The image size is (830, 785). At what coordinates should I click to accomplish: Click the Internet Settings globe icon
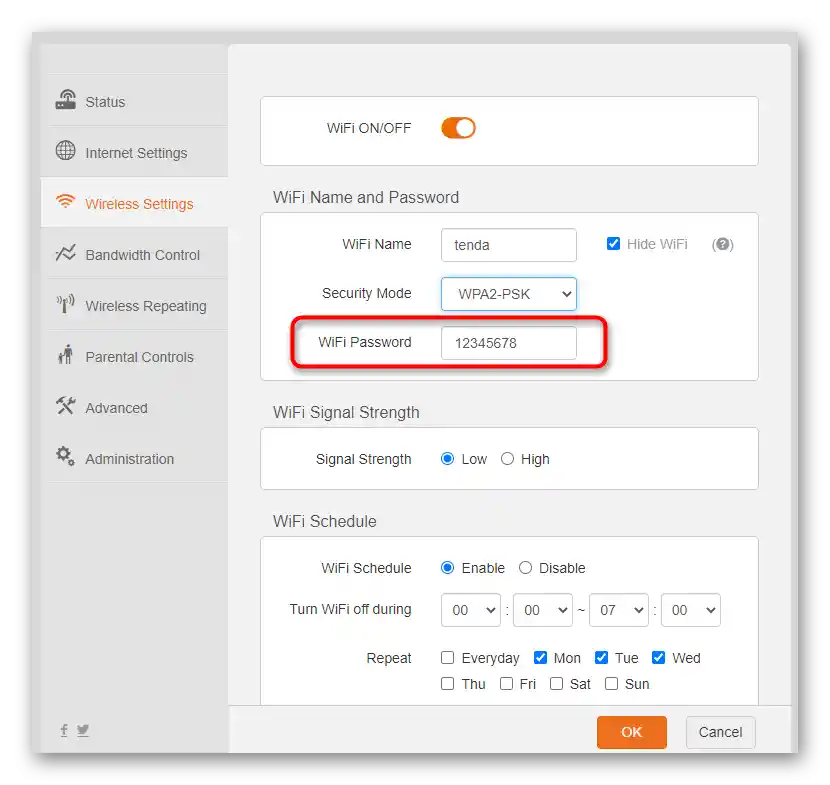(66, 150)
